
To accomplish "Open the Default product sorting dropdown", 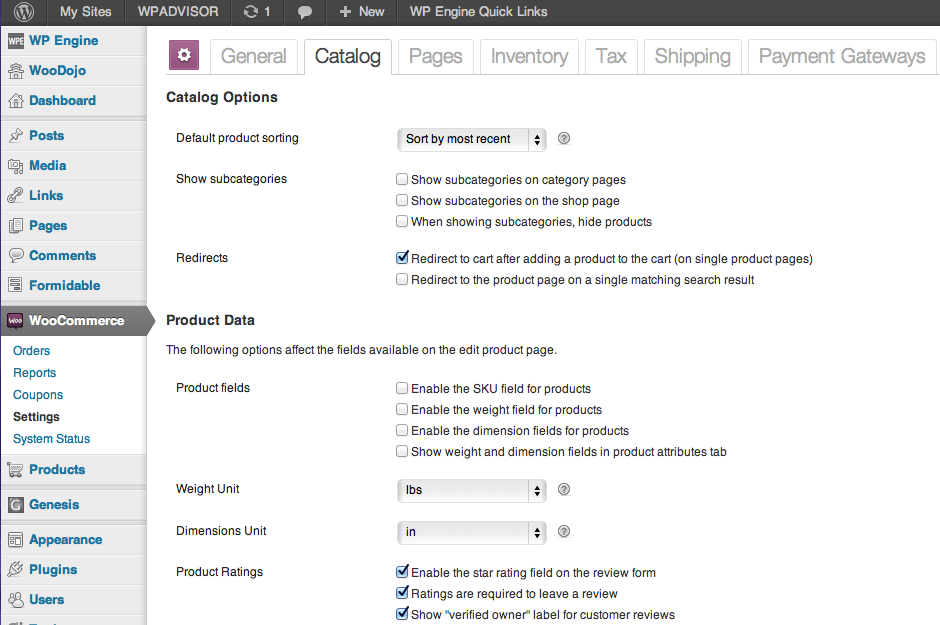I will tap(471, 139).
